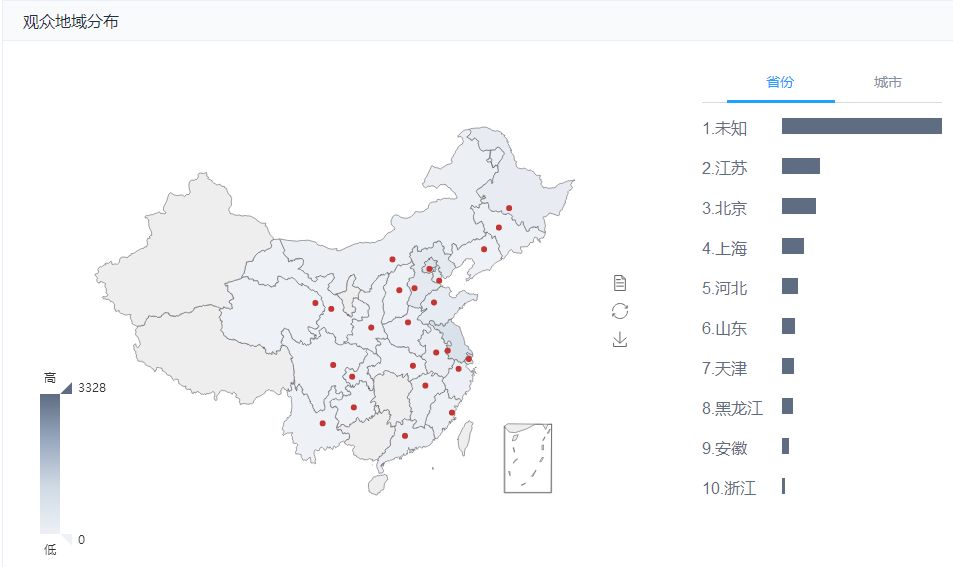Screen dimensions: 953x567
Task: Click Taiwan island on the map
Action: pyautogui.click(x=465, y=438)
